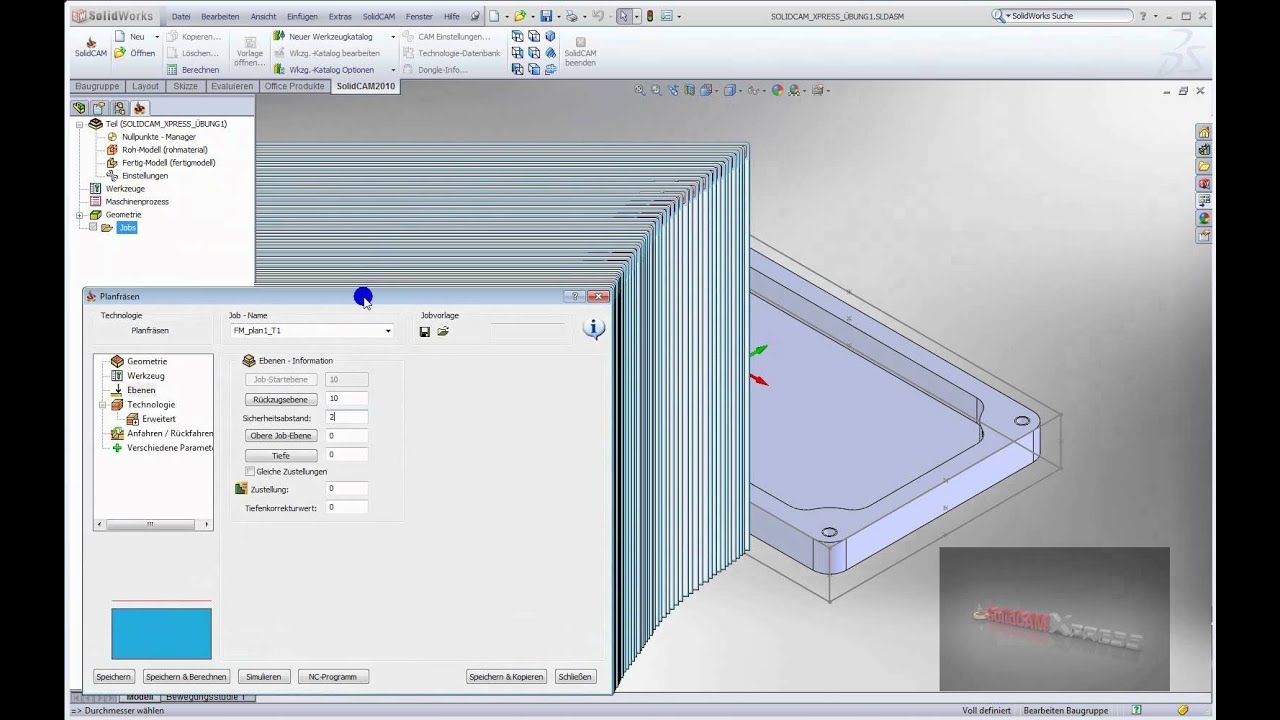Viewport: 1280px width, 720px height.
Task: Click the Öffnen toolbar item
Action: [134, 53]
